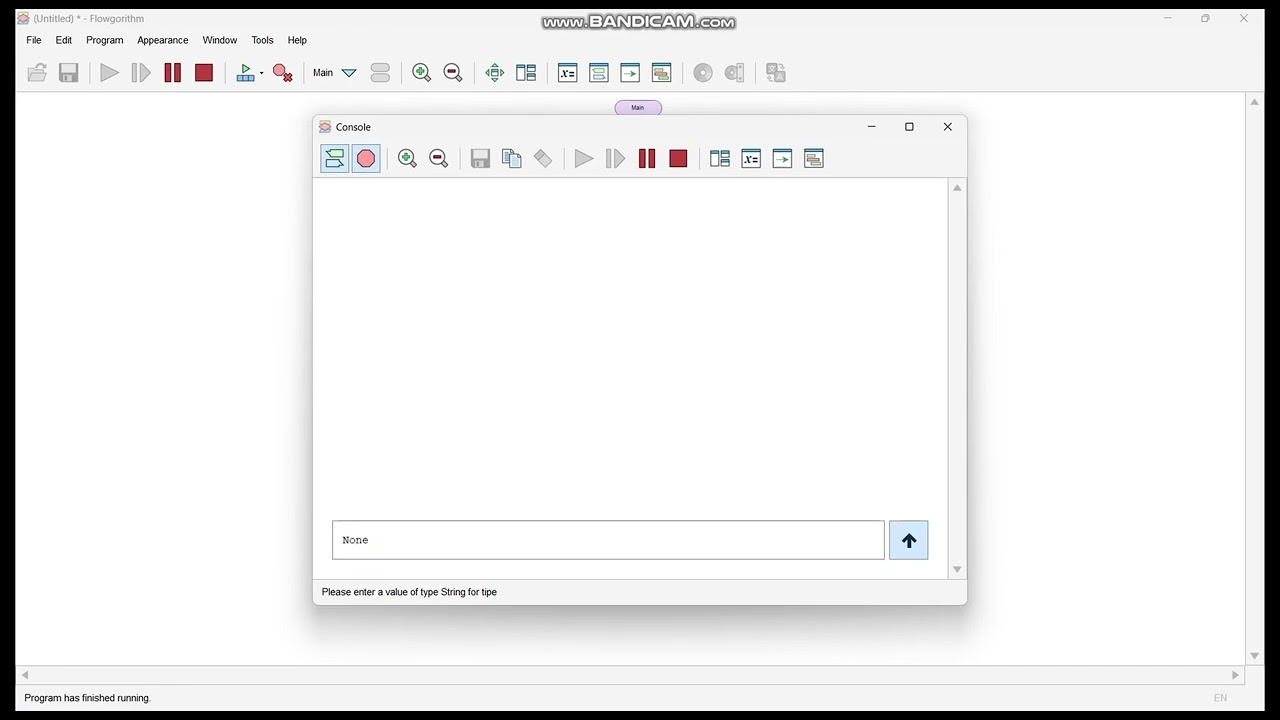Open the Help menu

pos(297,40)
